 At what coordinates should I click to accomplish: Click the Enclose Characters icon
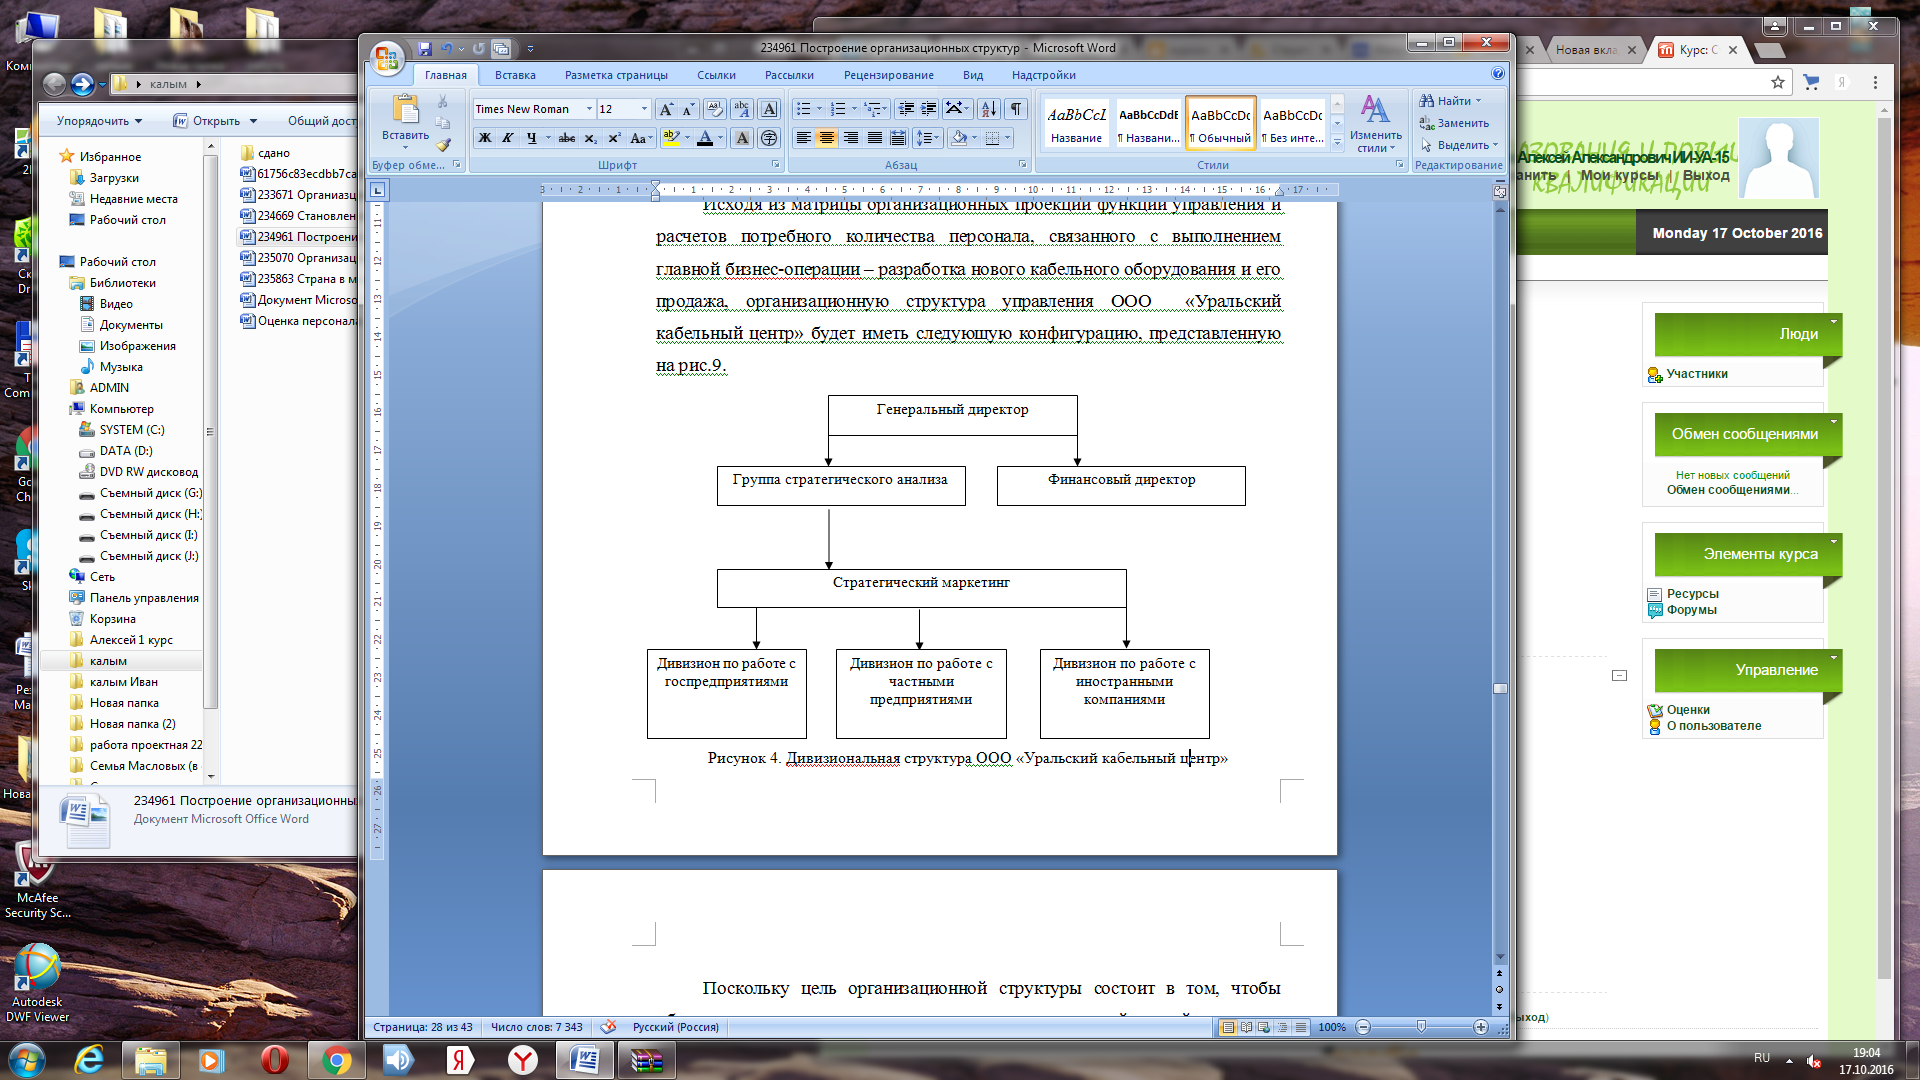pyautogui.click(x=769, y=138)
